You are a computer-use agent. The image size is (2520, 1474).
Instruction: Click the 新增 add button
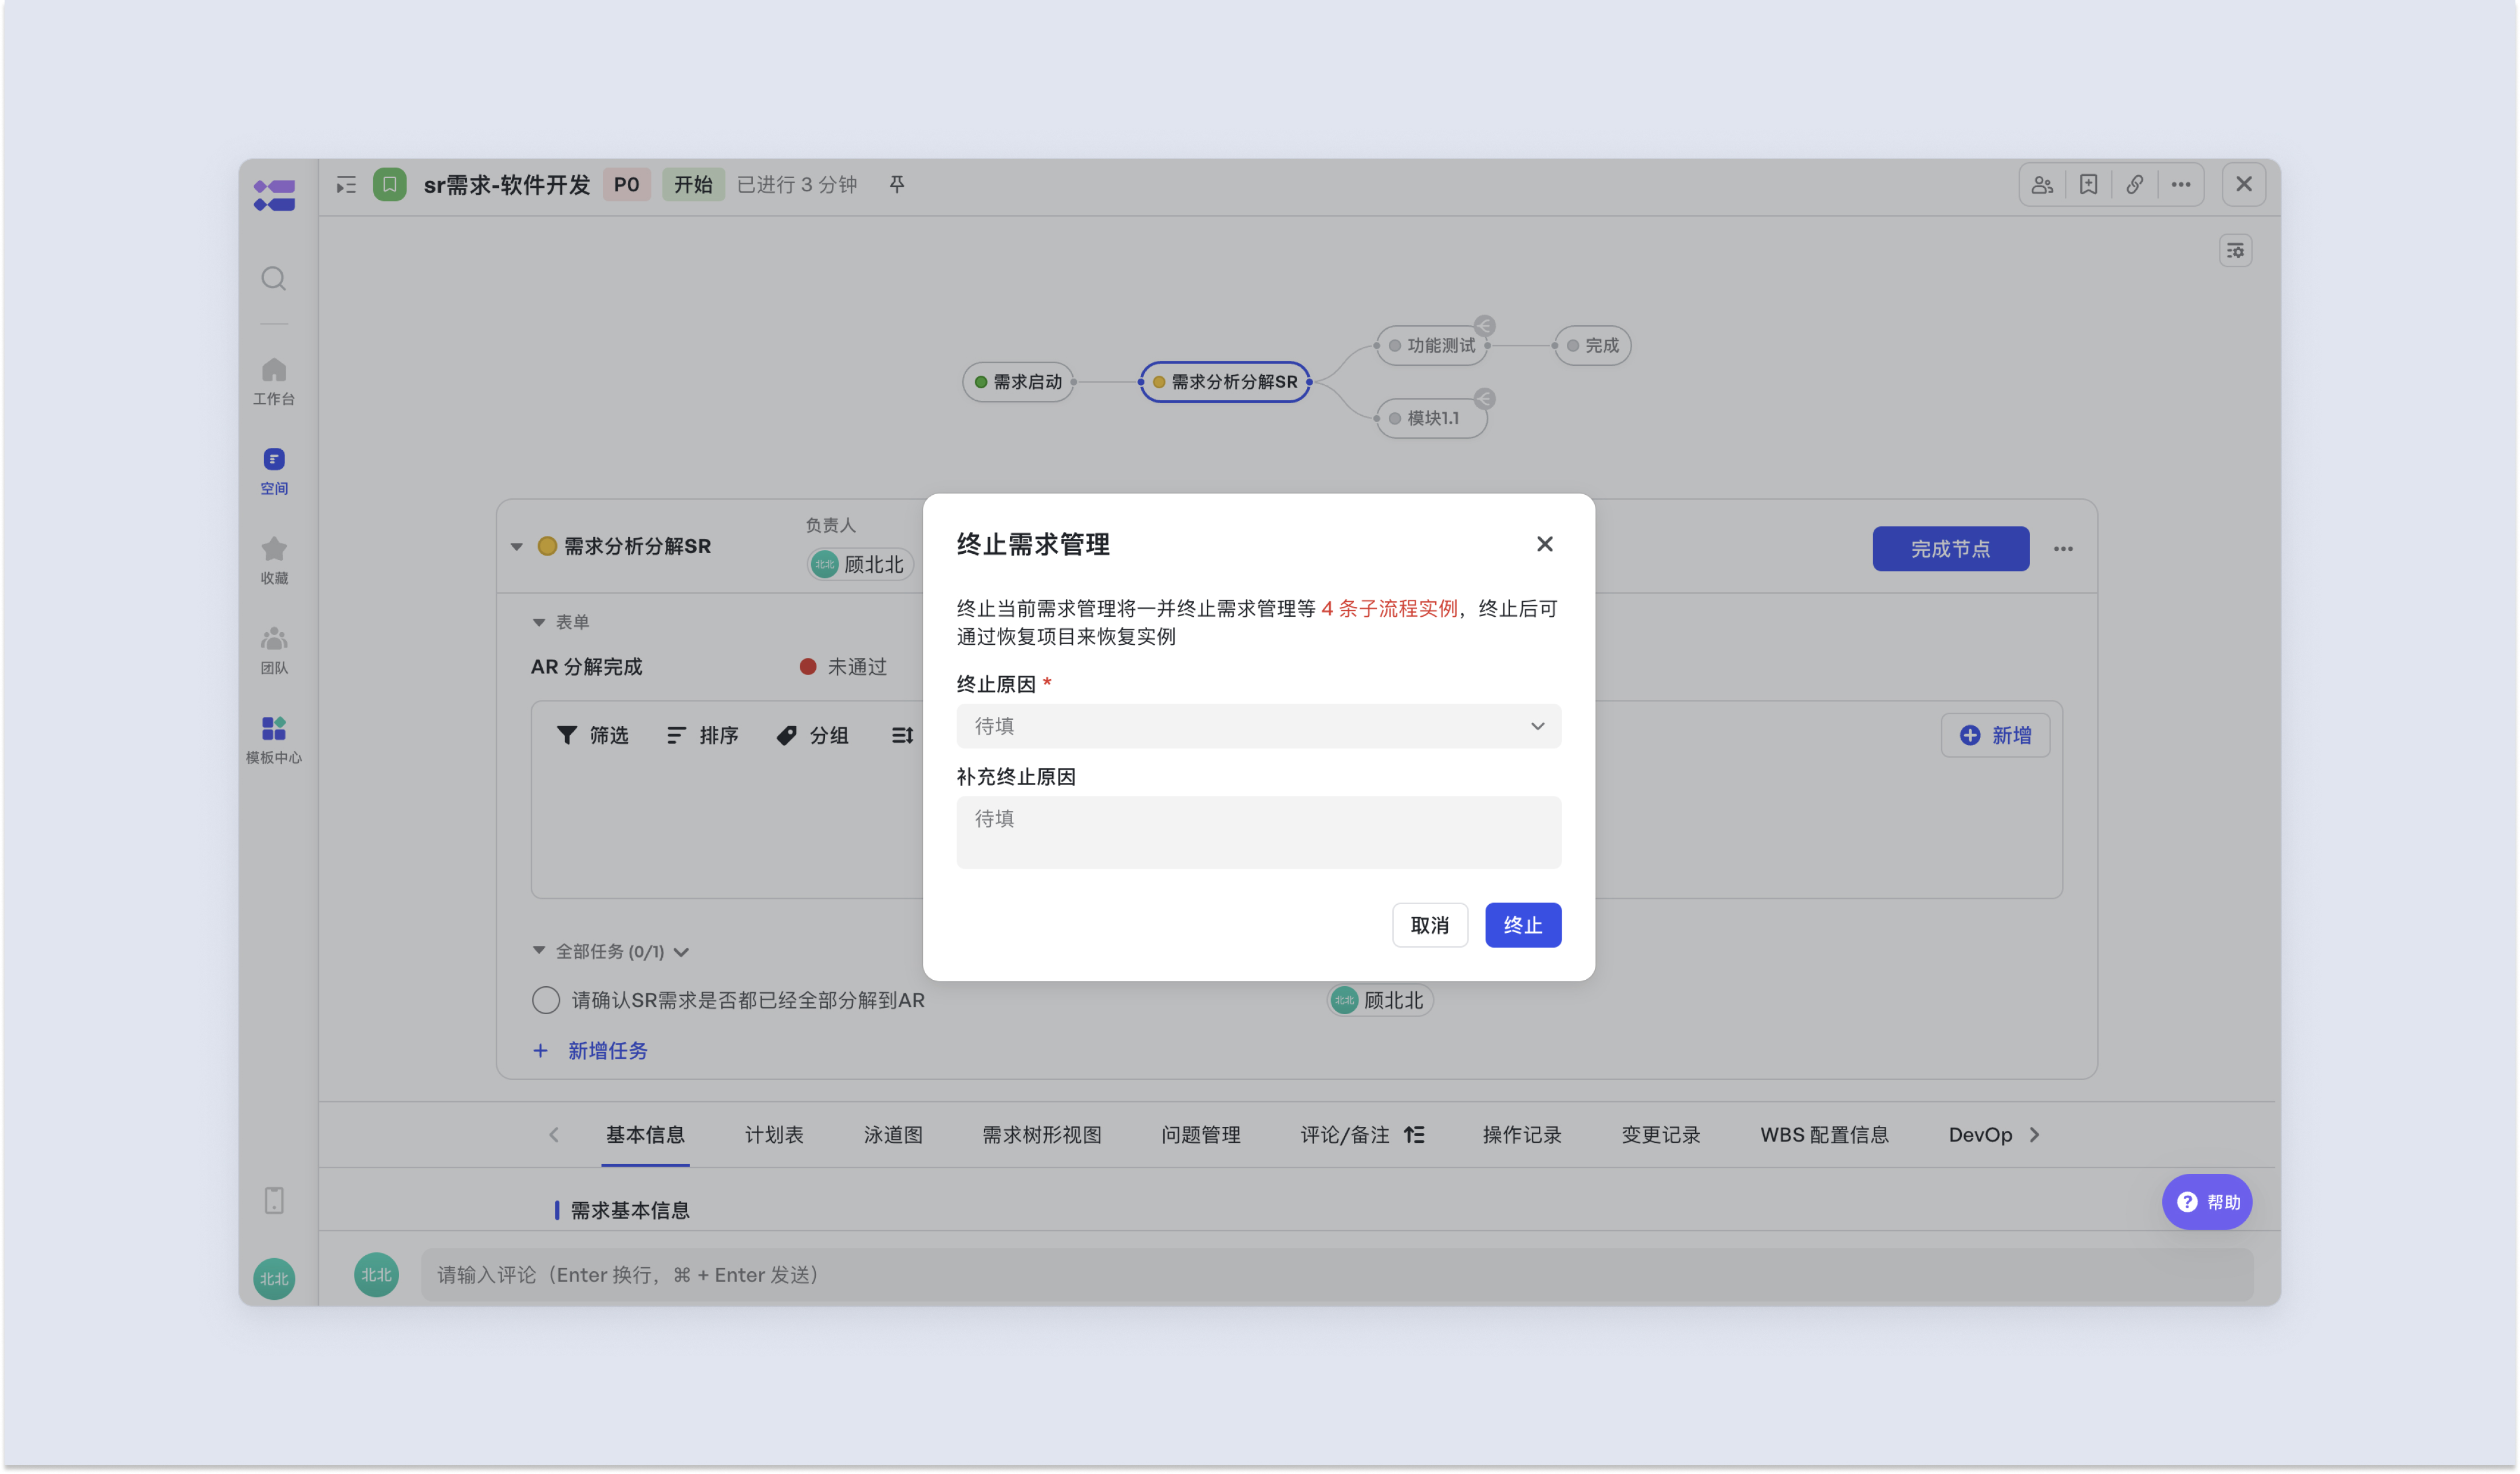(1996, 735)
